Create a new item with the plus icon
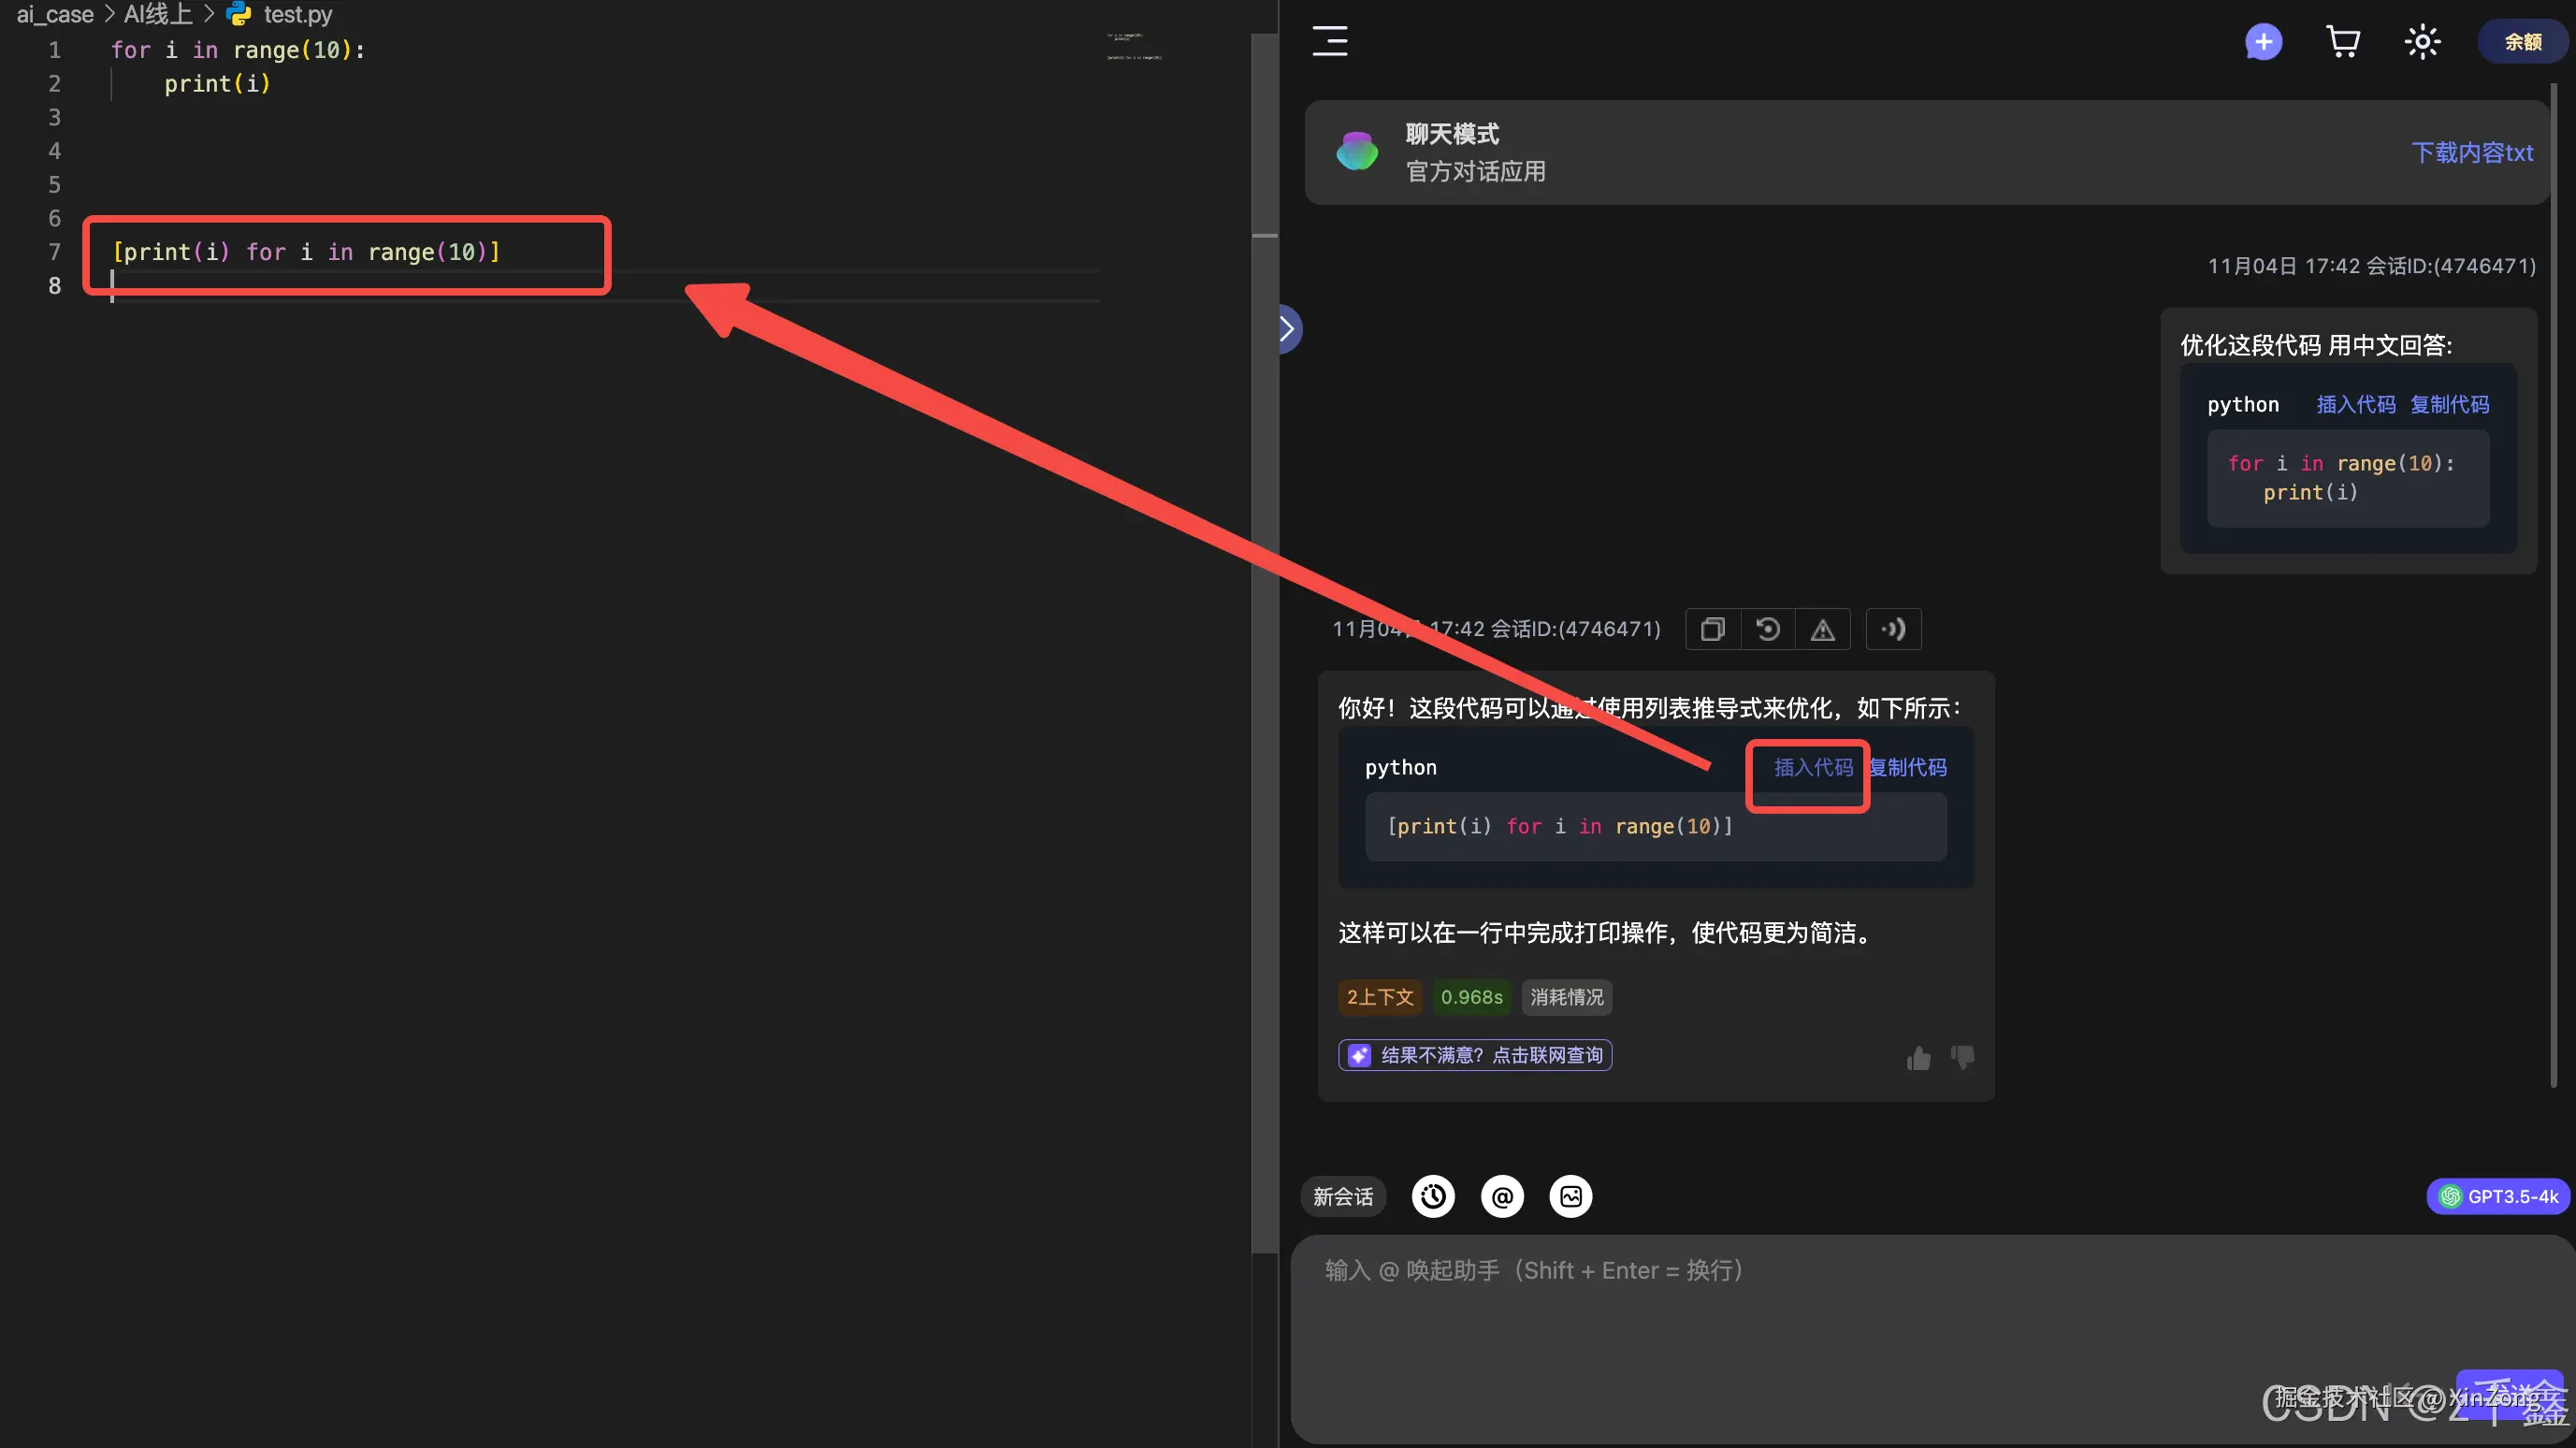Image resolution: width=2576 pixels, height=1448 pixels. 2263,42
